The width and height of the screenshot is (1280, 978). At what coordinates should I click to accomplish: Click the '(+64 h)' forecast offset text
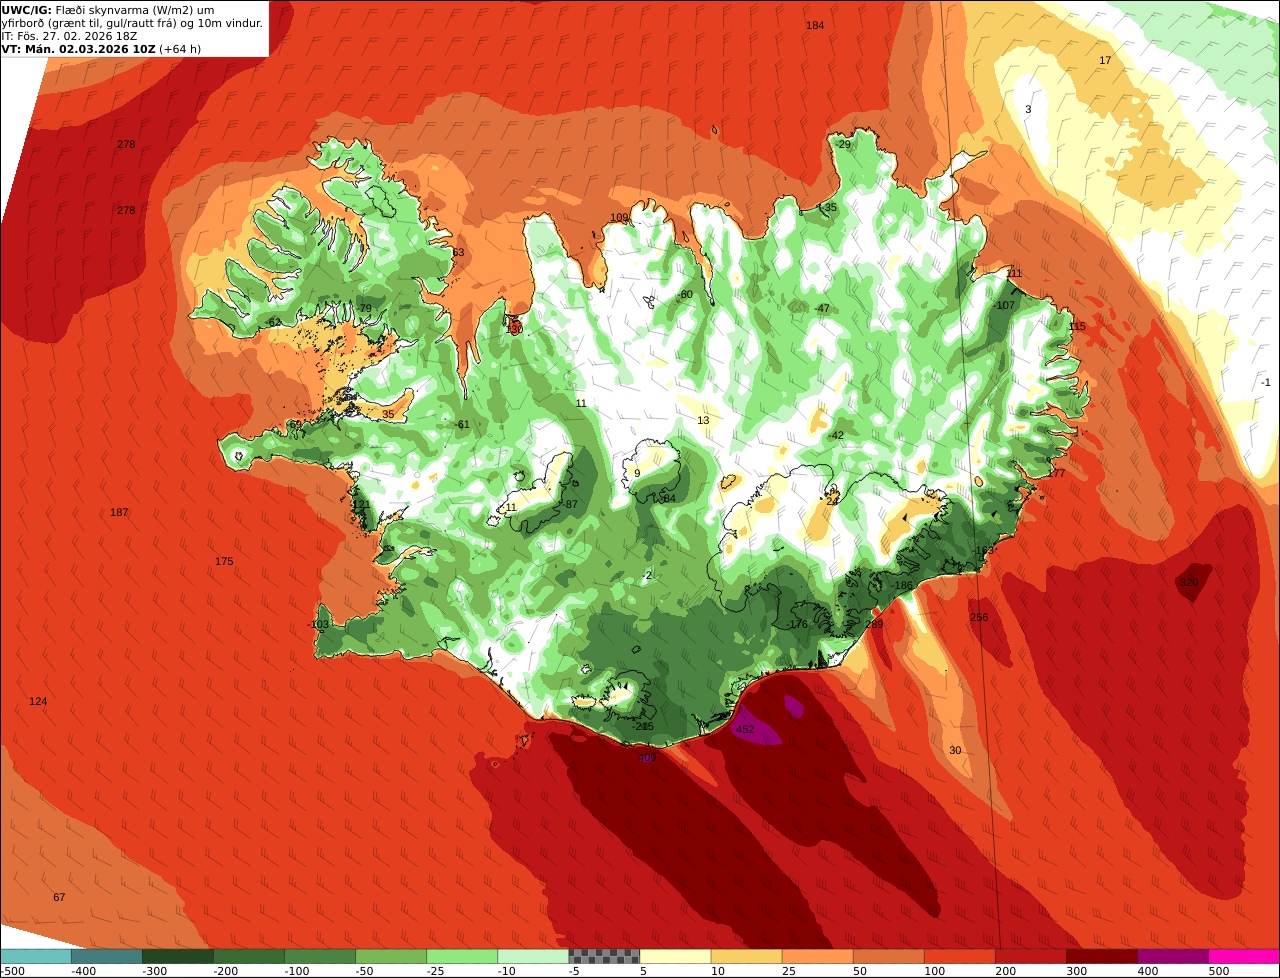(x=180, y=49)
